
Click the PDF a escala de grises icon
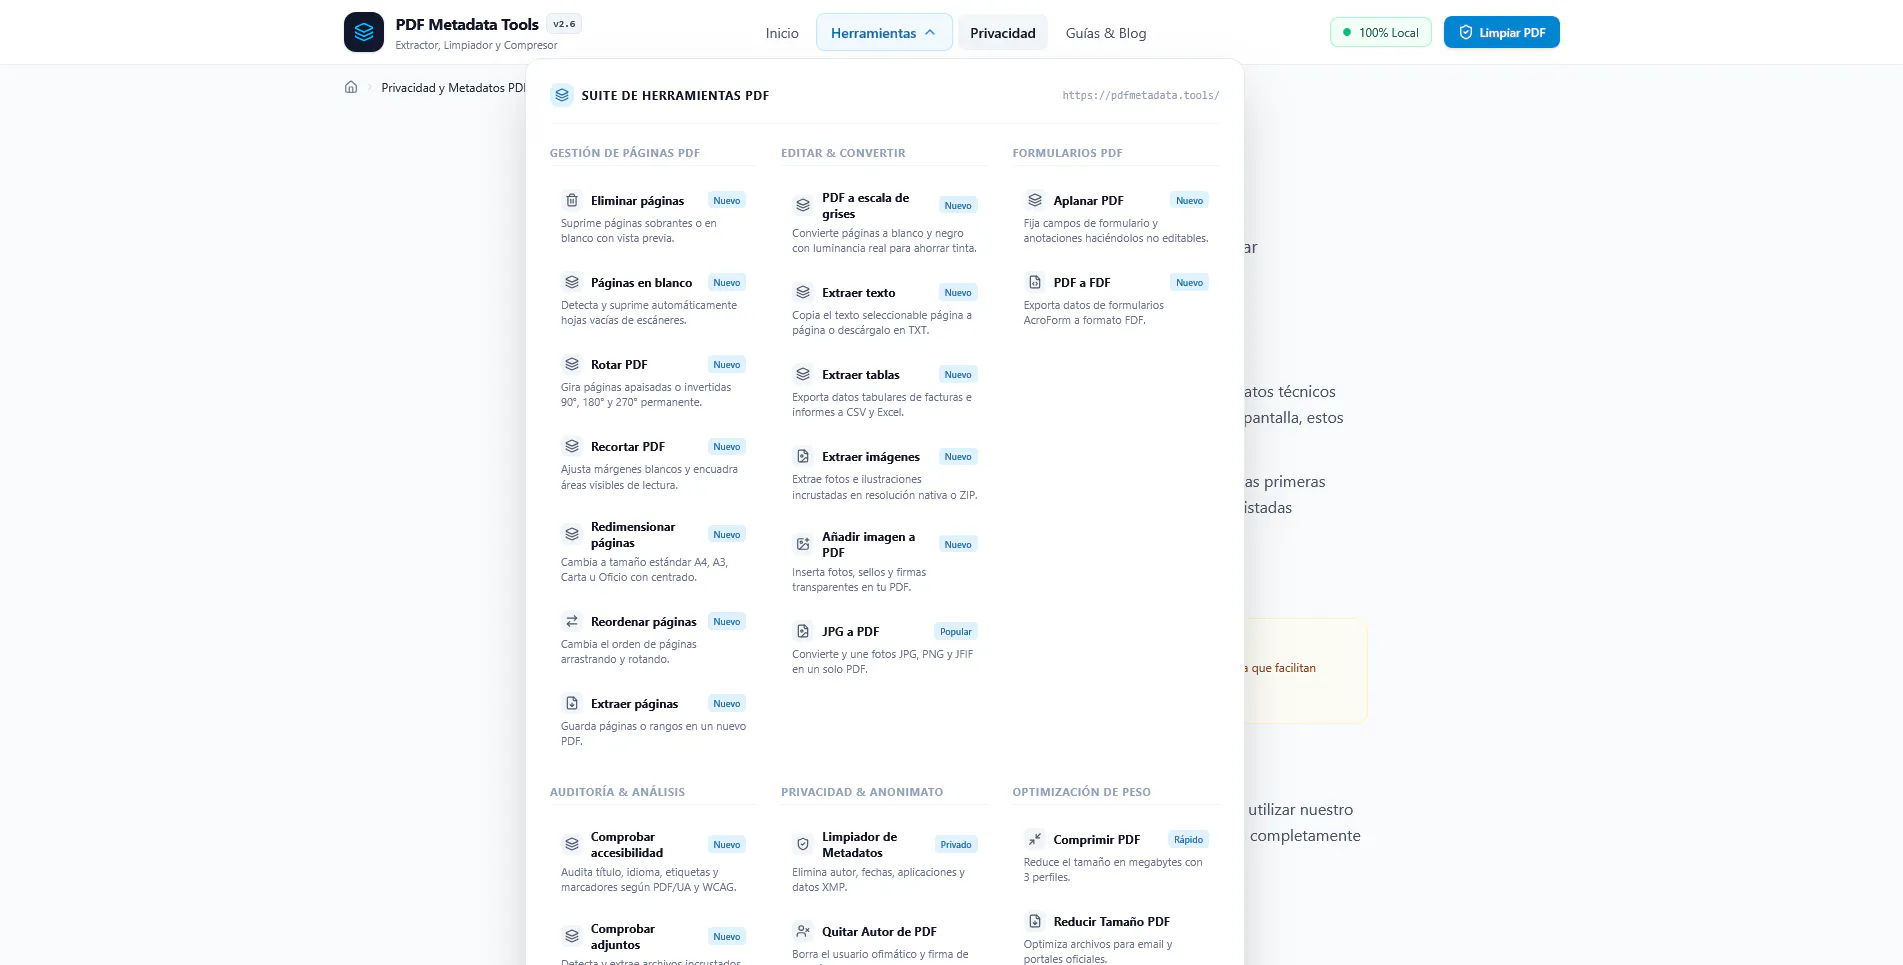click(x=803, y=205)
